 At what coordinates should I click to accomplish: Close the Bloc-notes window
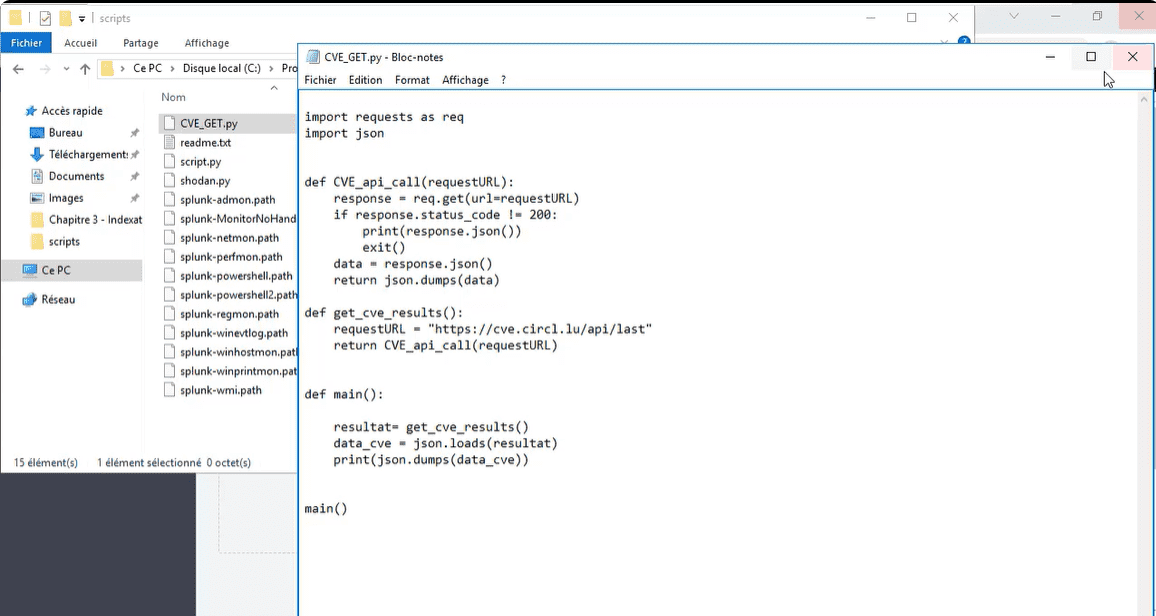pos(1132,57)
